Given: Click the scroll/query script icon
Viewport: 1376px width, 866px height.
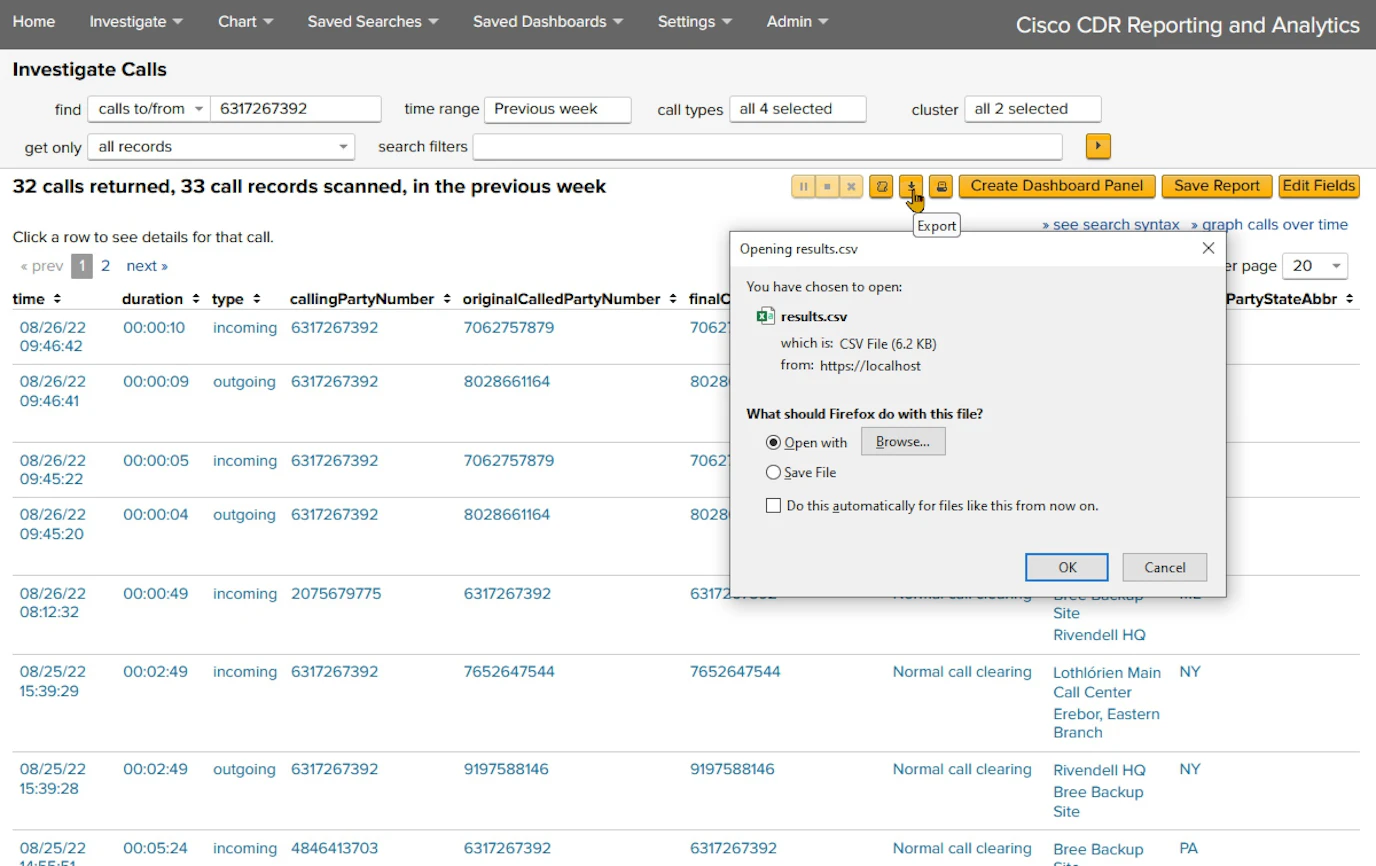Looking at the screenshot, I should (881, 186).
